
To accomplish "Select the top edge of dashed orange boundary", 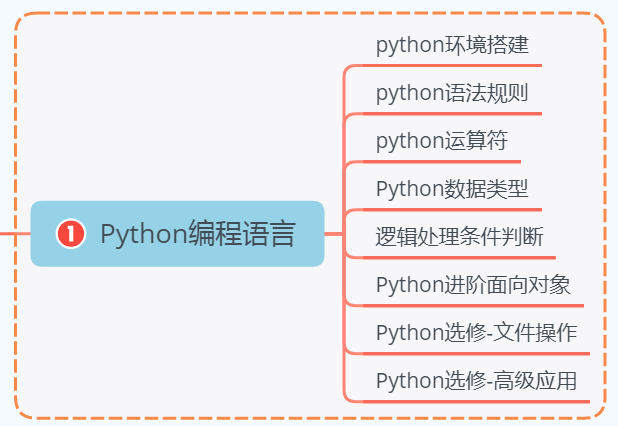I will (310, 13).
